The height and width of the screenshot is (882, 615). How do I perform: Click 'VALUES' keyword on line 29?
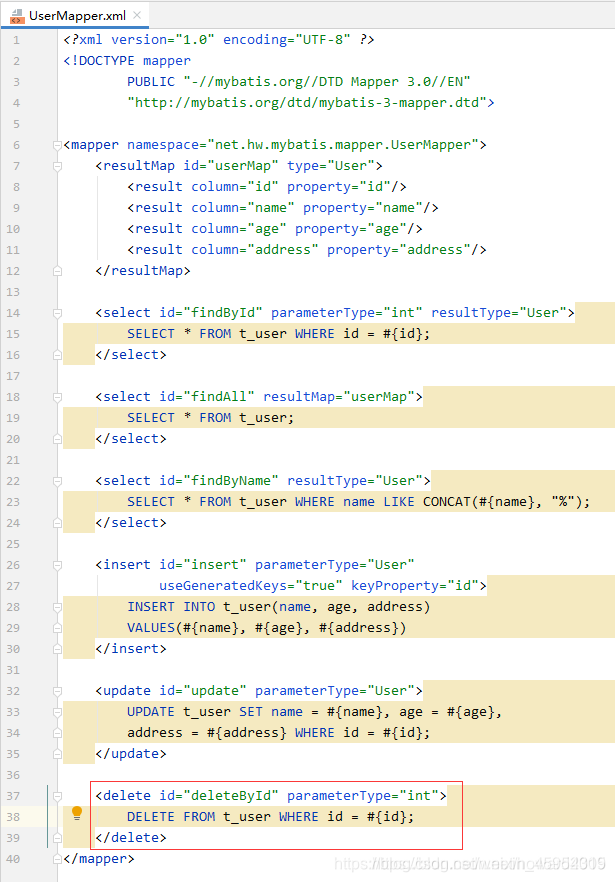pyautogui.click(x=151, y=628)
